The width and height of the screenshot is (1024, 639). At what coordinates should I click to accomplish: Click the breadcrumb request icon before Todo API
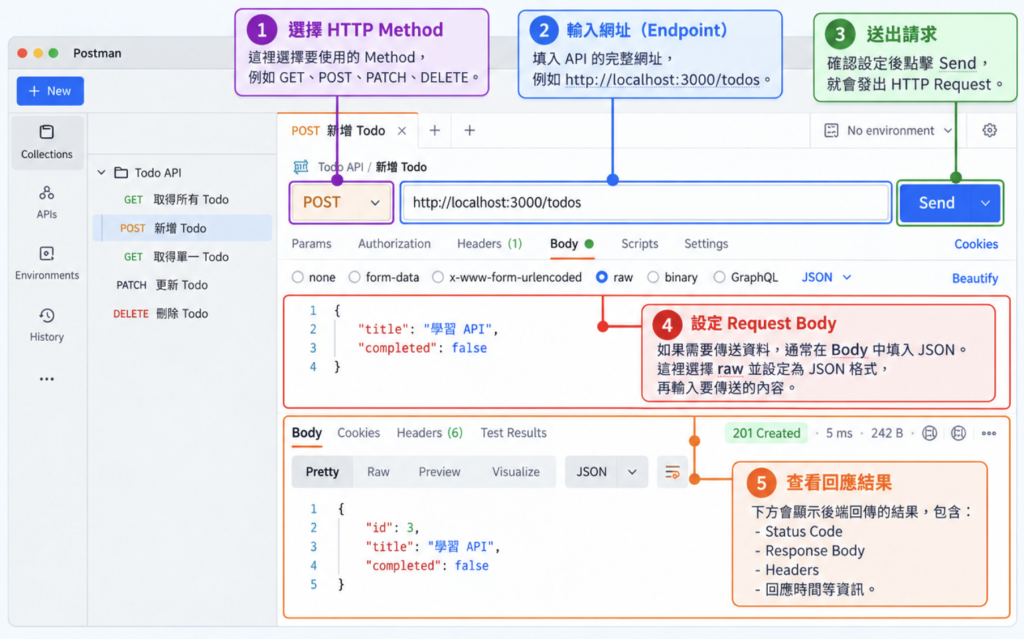(x=301, y=167)
